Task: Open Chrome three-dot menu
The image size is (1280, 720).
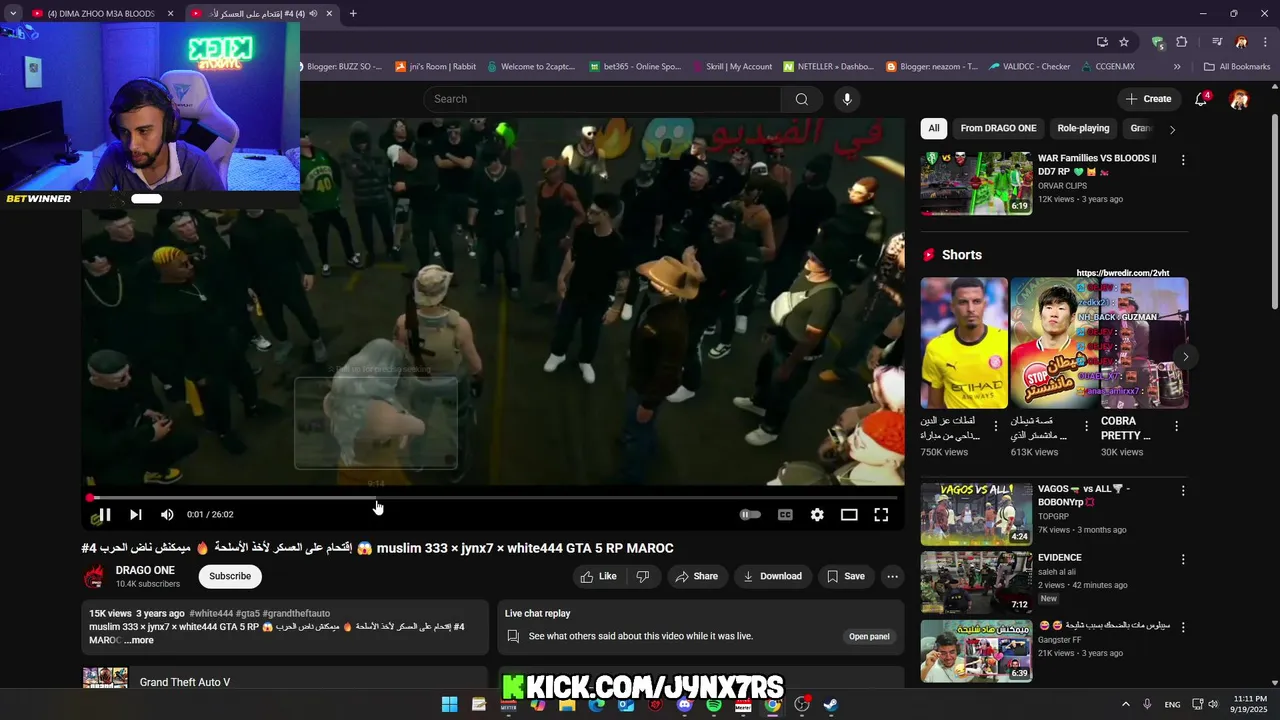Action: click(x=1265, y=42)
